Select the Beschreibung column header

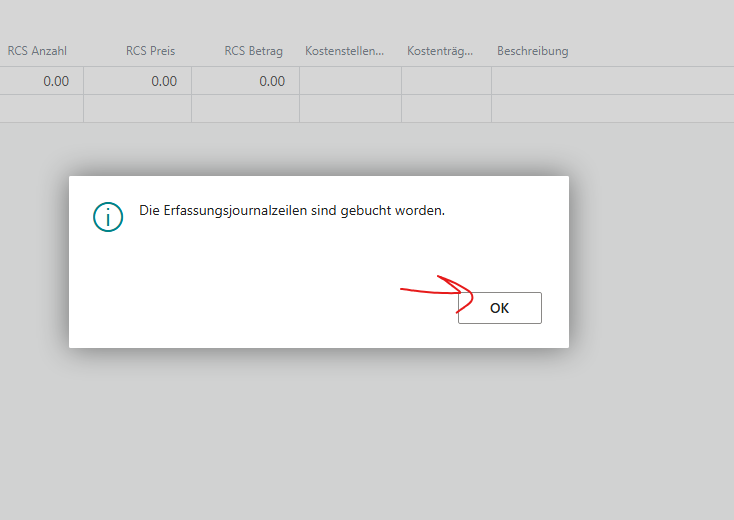pos(533,51)
